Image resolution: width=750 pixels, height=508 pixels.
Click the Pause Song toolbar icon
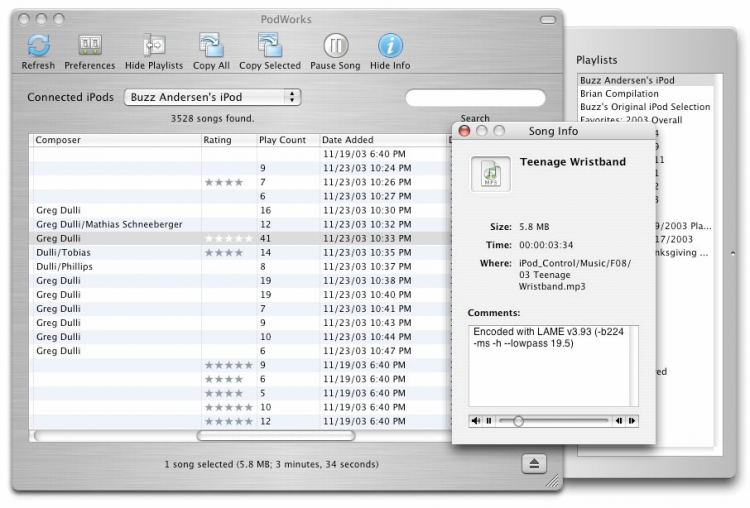point(335,45)
